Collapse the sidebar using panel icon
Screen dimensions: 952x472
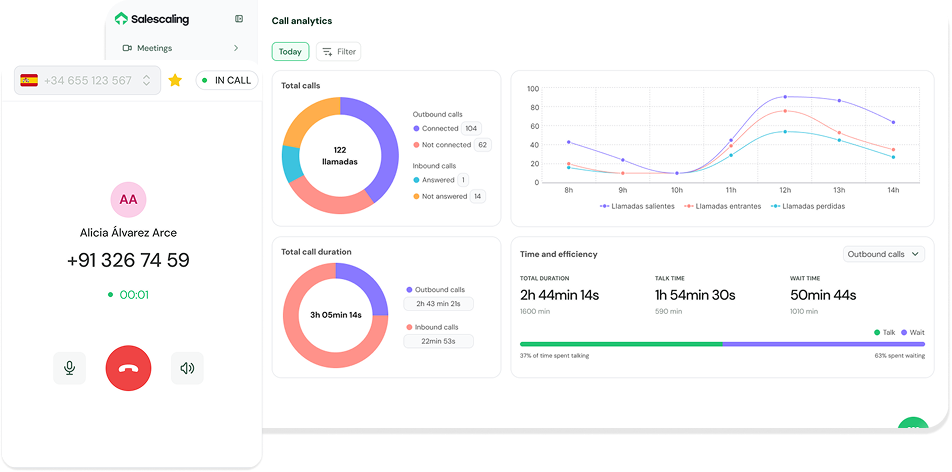pos(238,19)
